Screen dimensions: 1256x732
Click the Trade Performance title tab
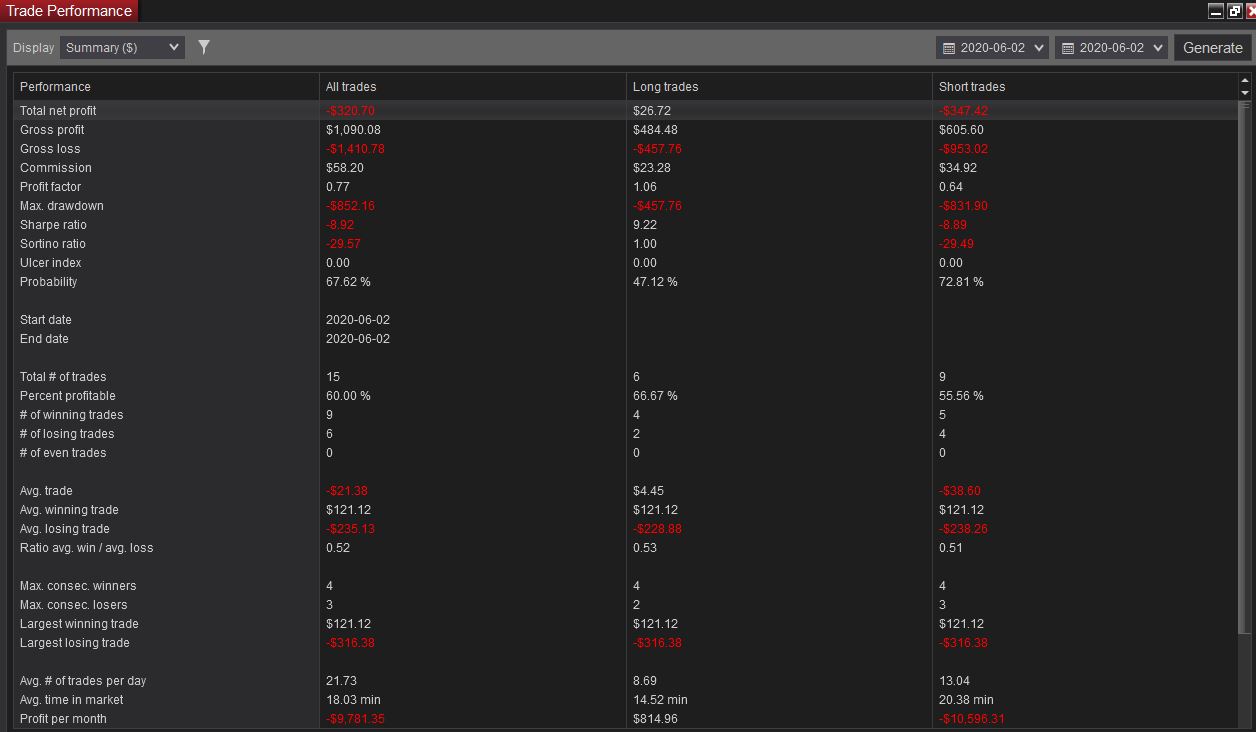pyautogui.click(x=69, y=11)
